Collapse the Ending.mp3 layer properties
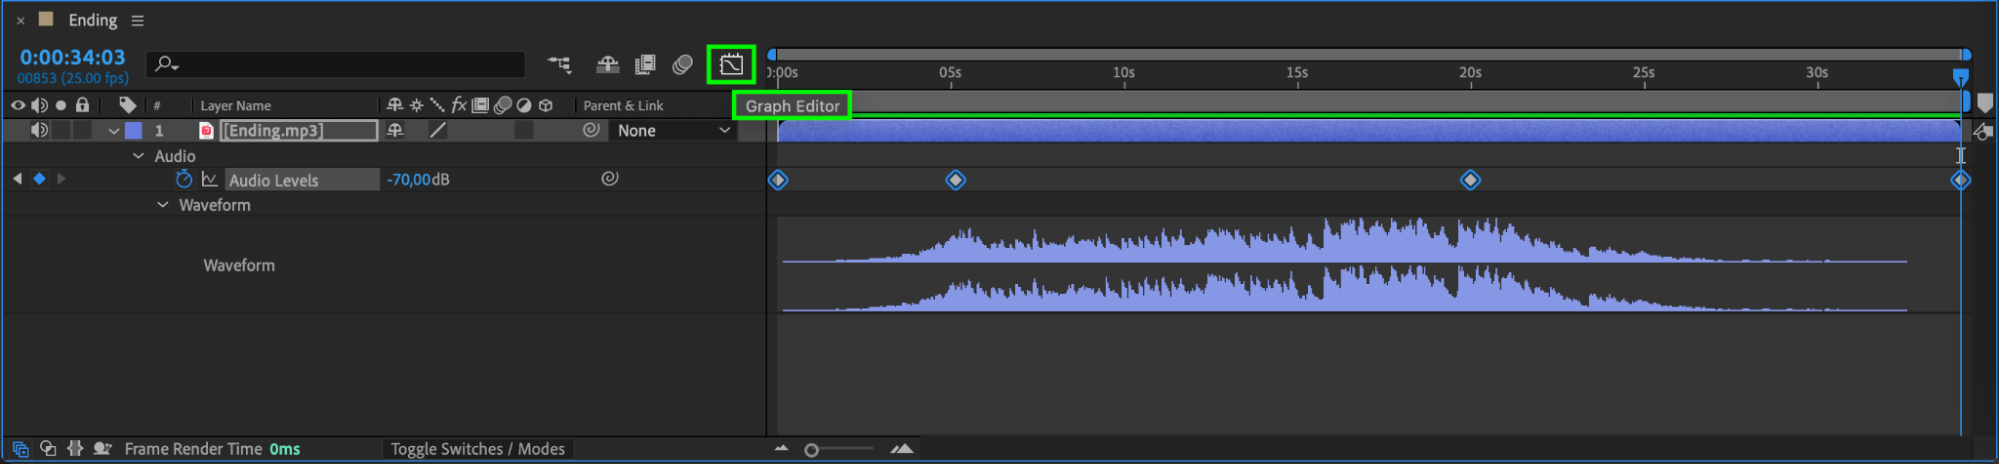The width and height of the screenshot is (1999, 464). click(114, 131)
